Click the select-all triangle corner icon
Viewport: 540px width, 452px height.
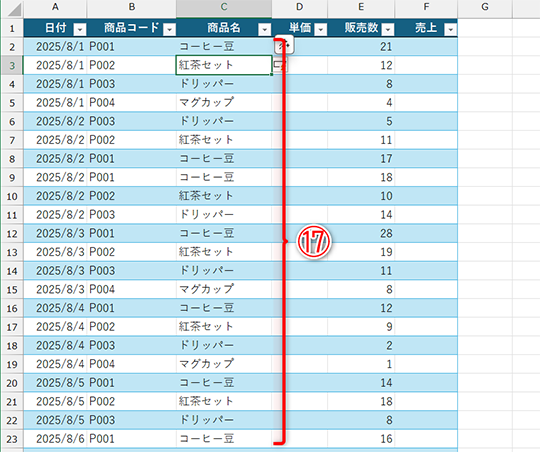(14, 9)
